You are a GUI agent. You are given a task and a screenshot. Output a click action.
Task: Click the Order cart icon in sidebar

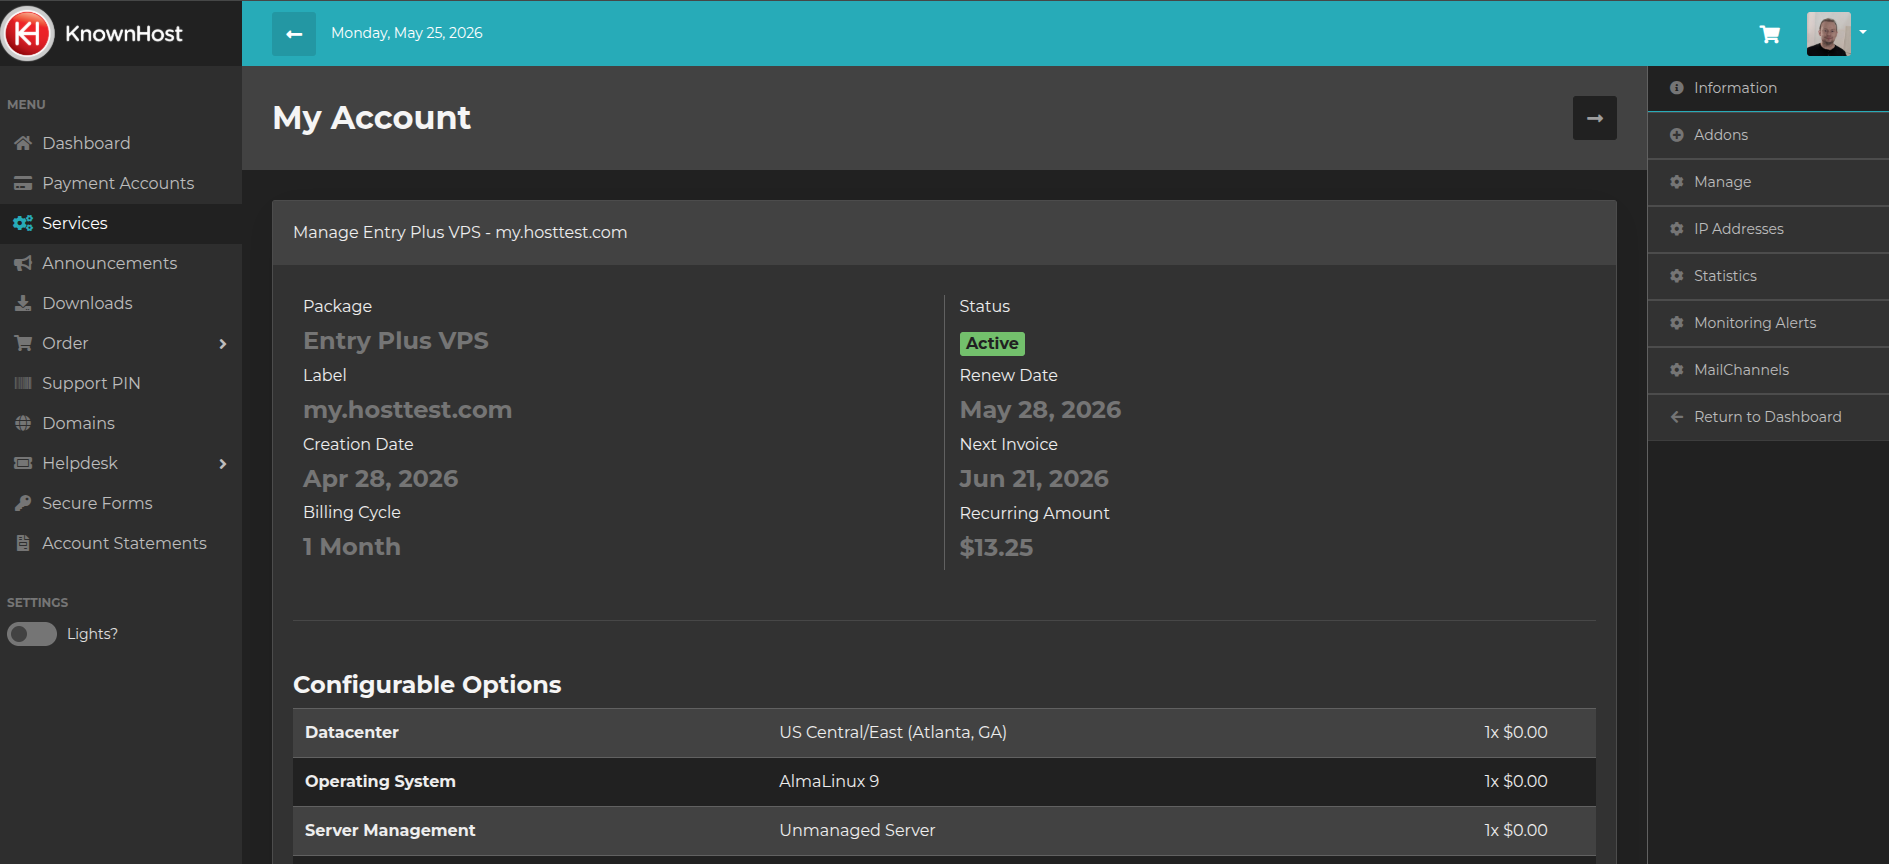(23, 343)
